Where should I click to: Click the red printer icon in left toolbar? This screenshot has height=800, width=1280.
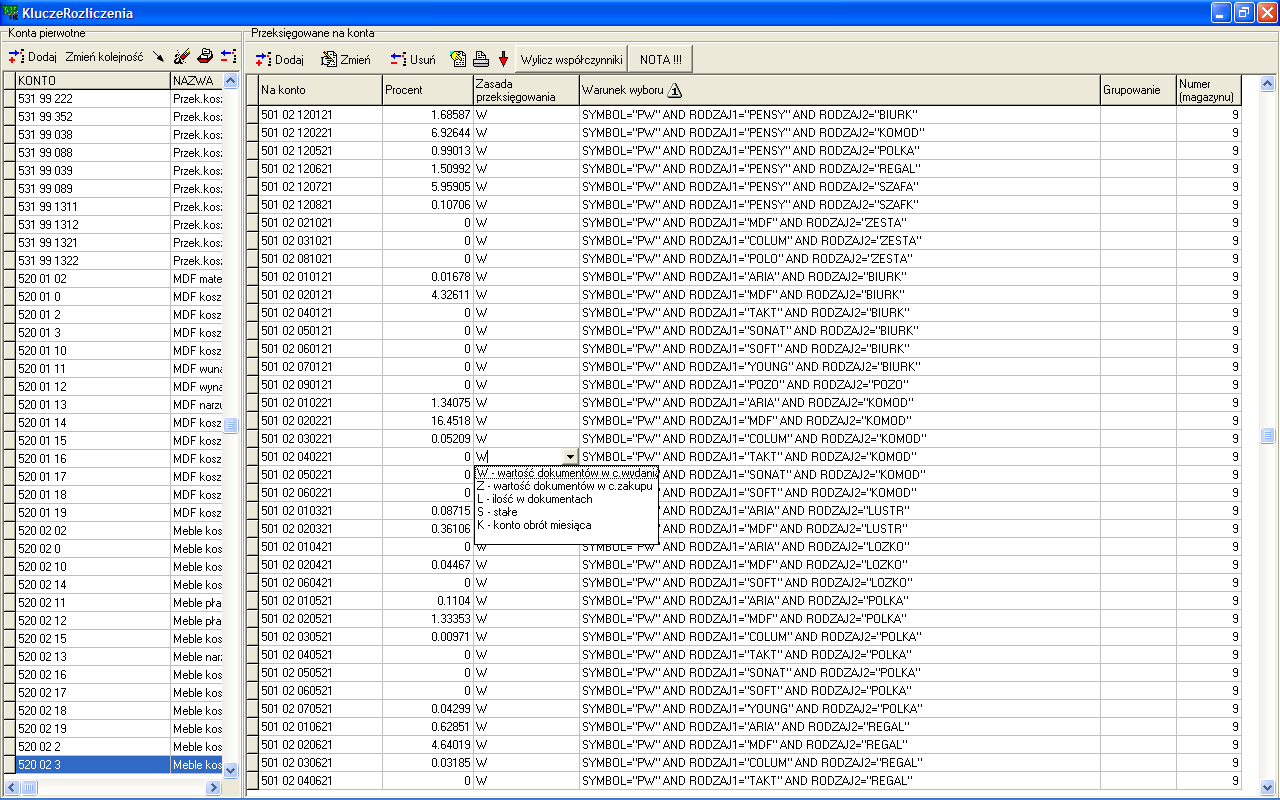pos(205,57)
